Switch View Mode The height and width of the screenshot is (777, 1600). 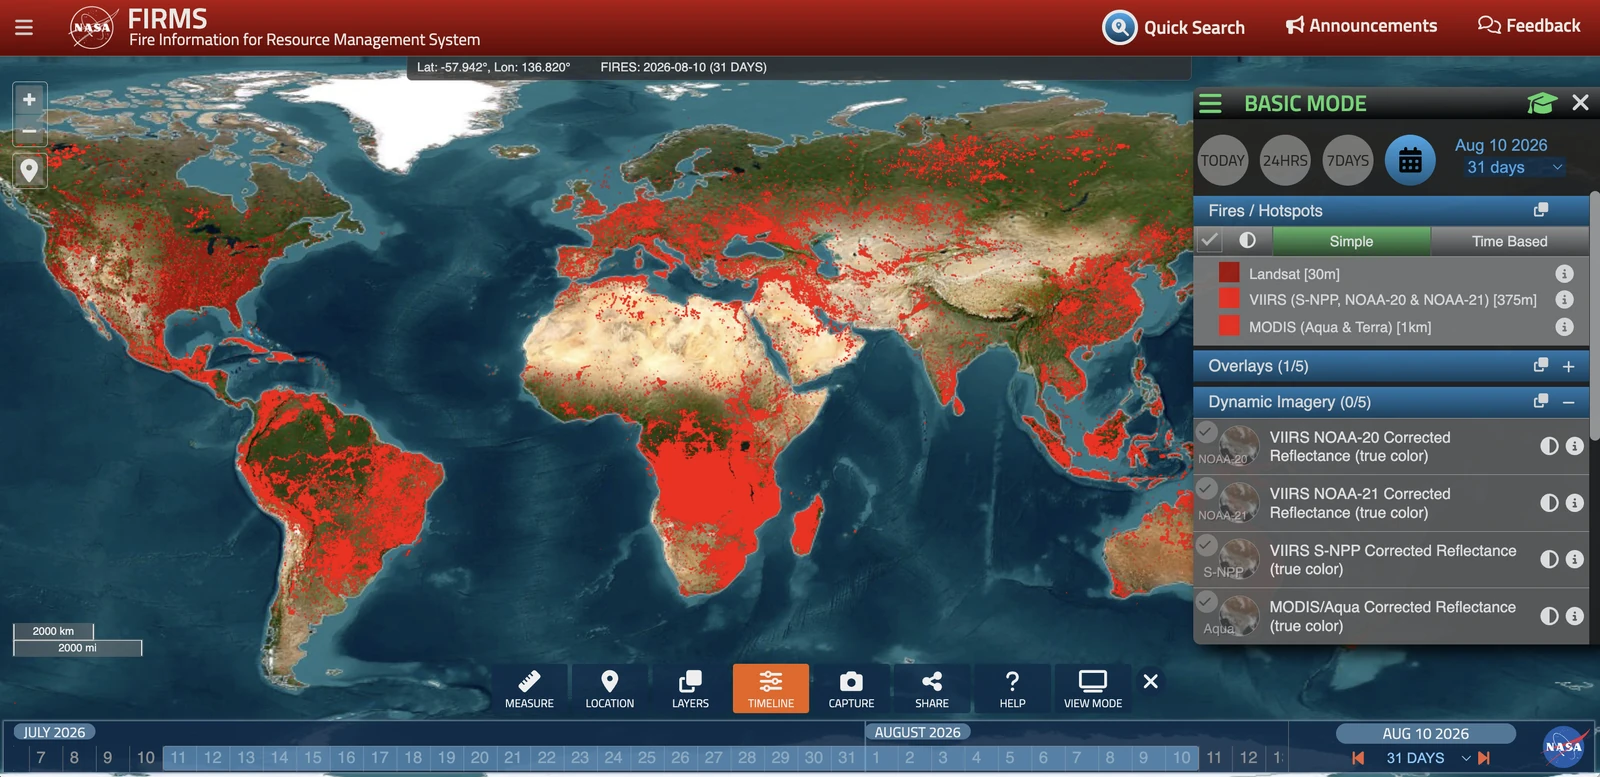[1093, 689]
